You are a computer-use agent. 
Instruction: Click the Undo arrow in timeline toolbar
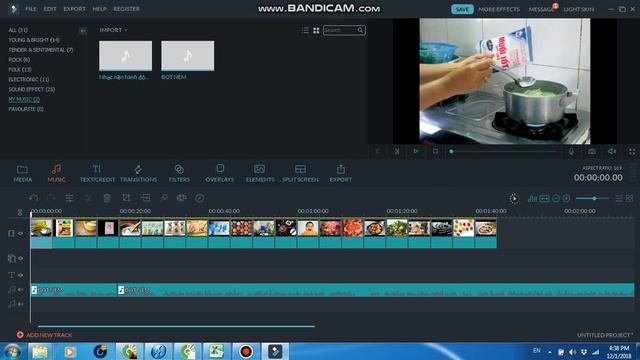tap(33, 198)
